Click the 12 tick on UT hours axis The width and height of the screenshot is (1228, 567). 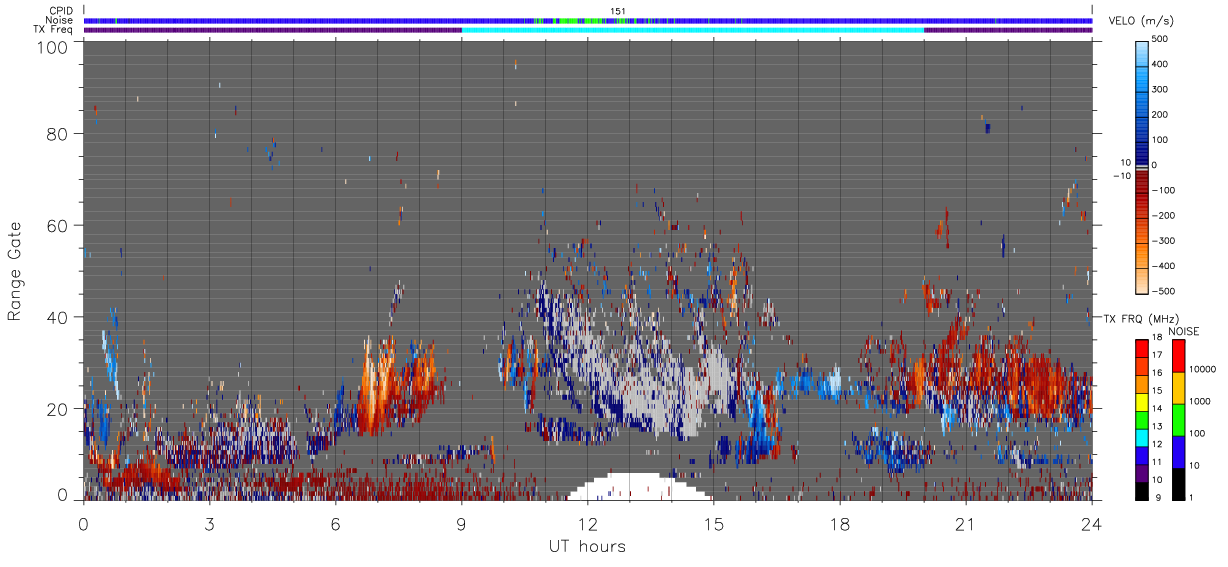(588, 524)
